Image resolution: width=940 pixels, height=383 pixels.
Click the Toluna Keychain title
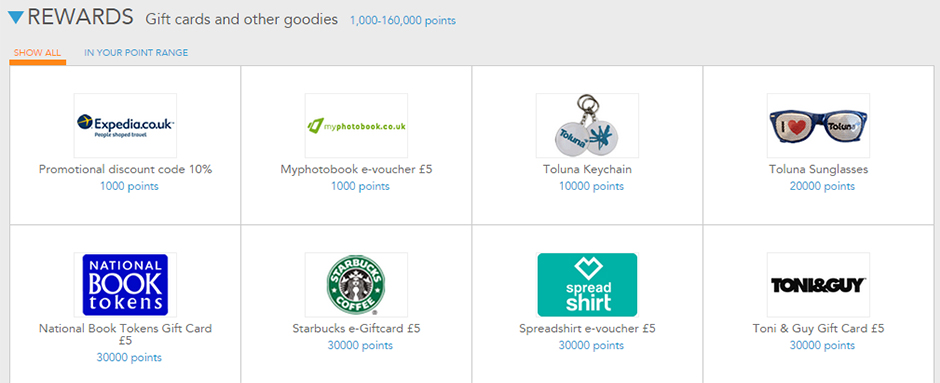587,170
